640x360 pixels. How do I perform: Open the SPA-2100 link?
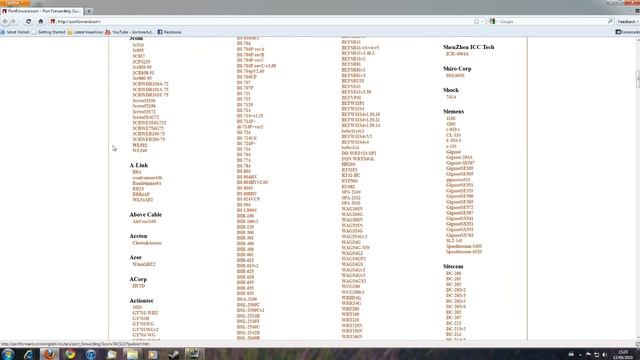[351, 192]
